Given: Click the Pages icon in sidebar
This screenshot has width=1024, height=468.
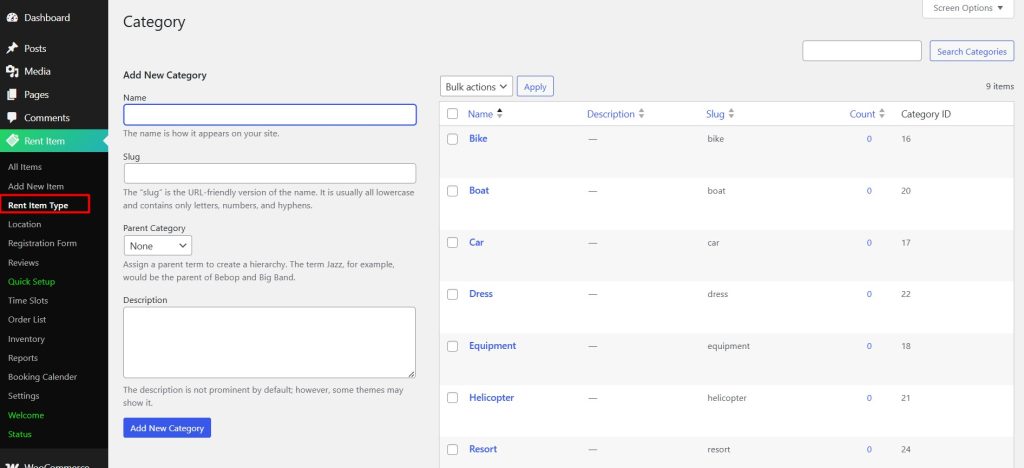Looking at the screenshot, I should (12, 95).
